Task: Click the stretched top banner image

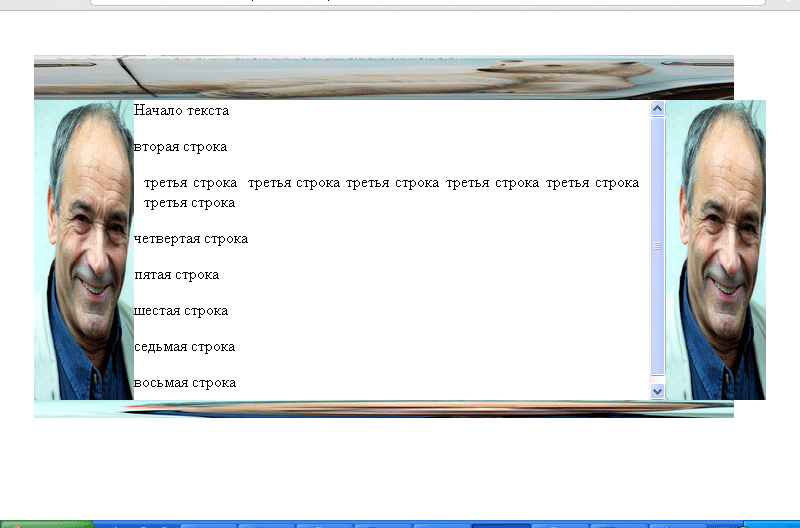Action: [384, 77]
